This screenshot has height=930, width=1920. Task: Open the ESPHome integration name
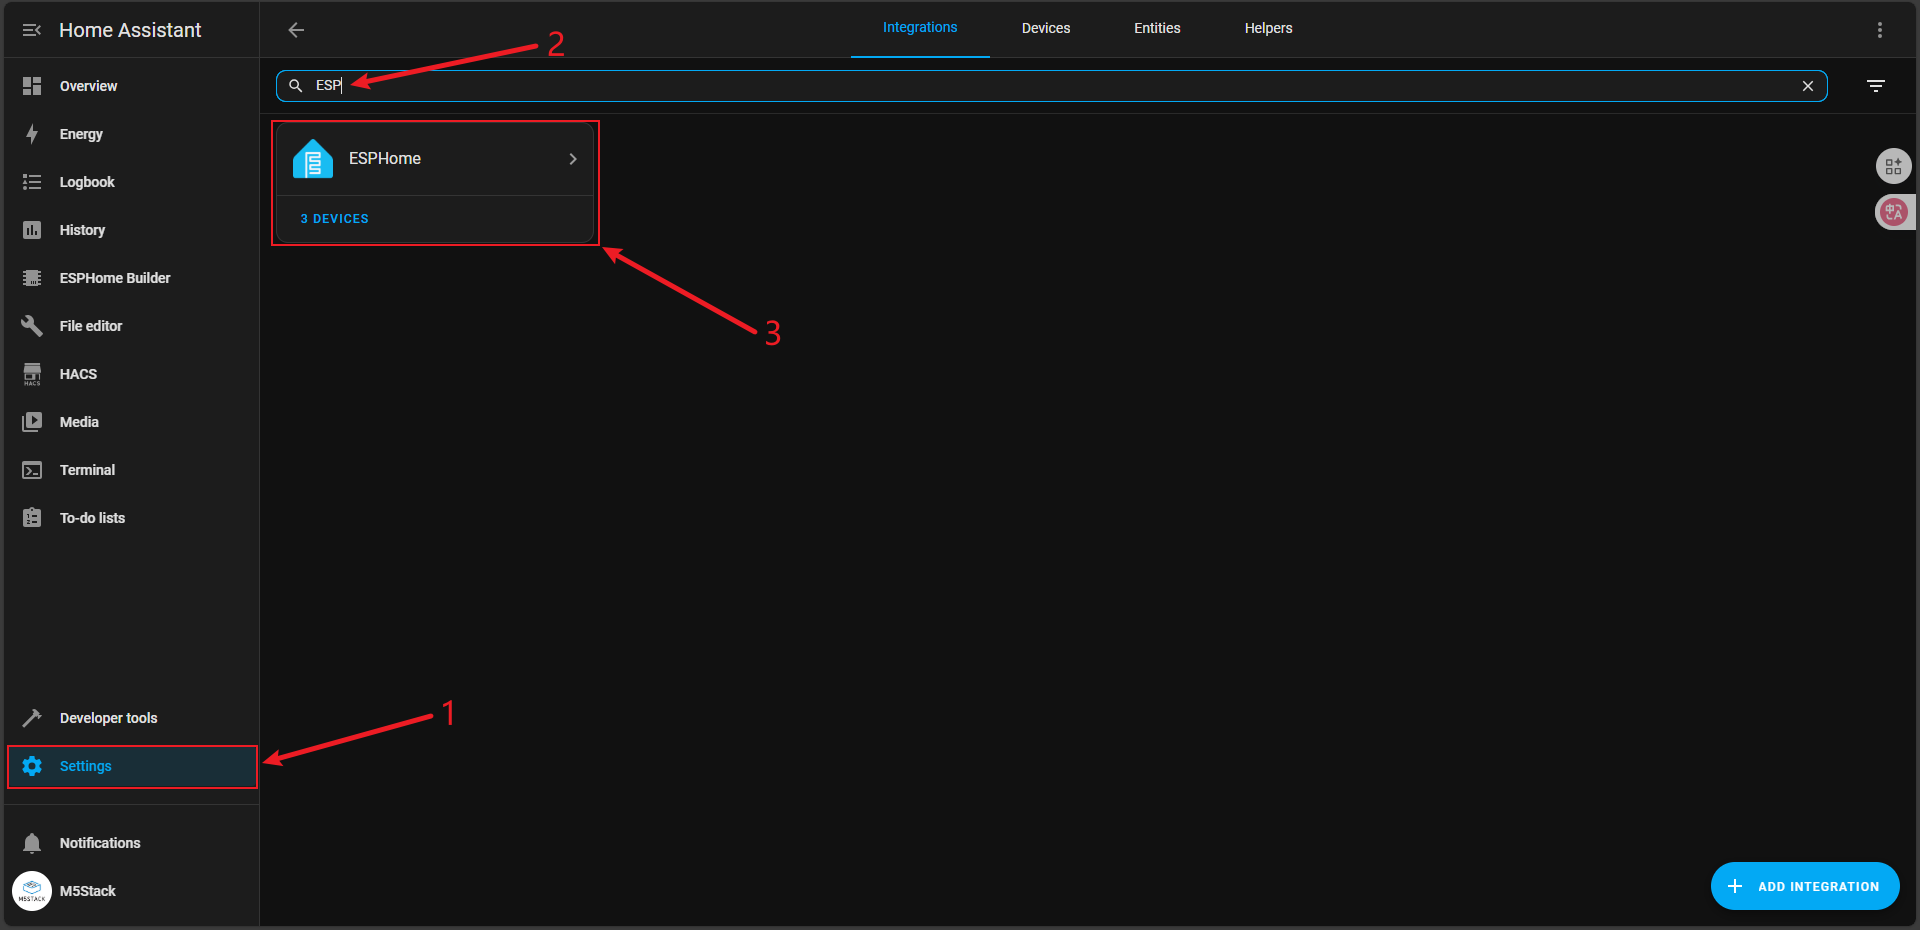[x=385, y=159]
